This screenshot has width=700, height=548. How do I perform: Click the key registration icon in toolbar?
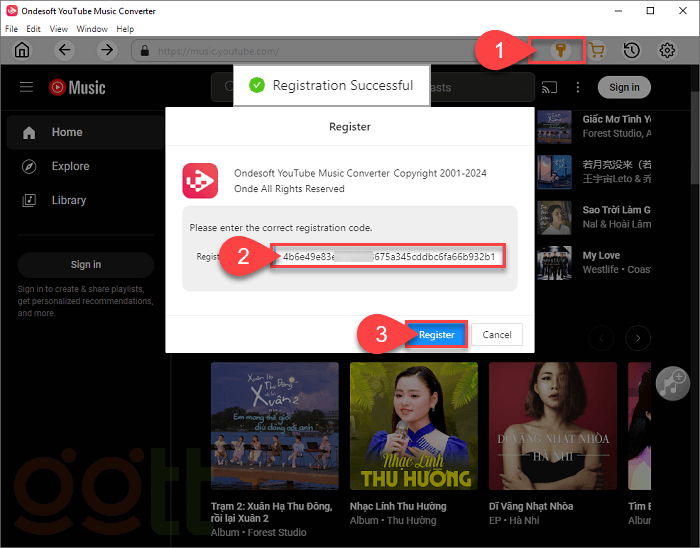[x=562, y=51]
